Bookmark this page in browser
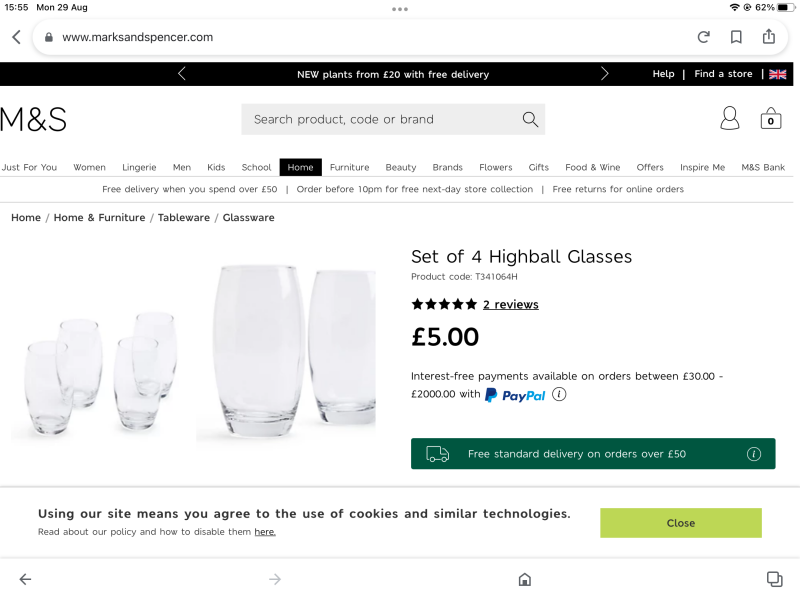 tap(736, 37)
